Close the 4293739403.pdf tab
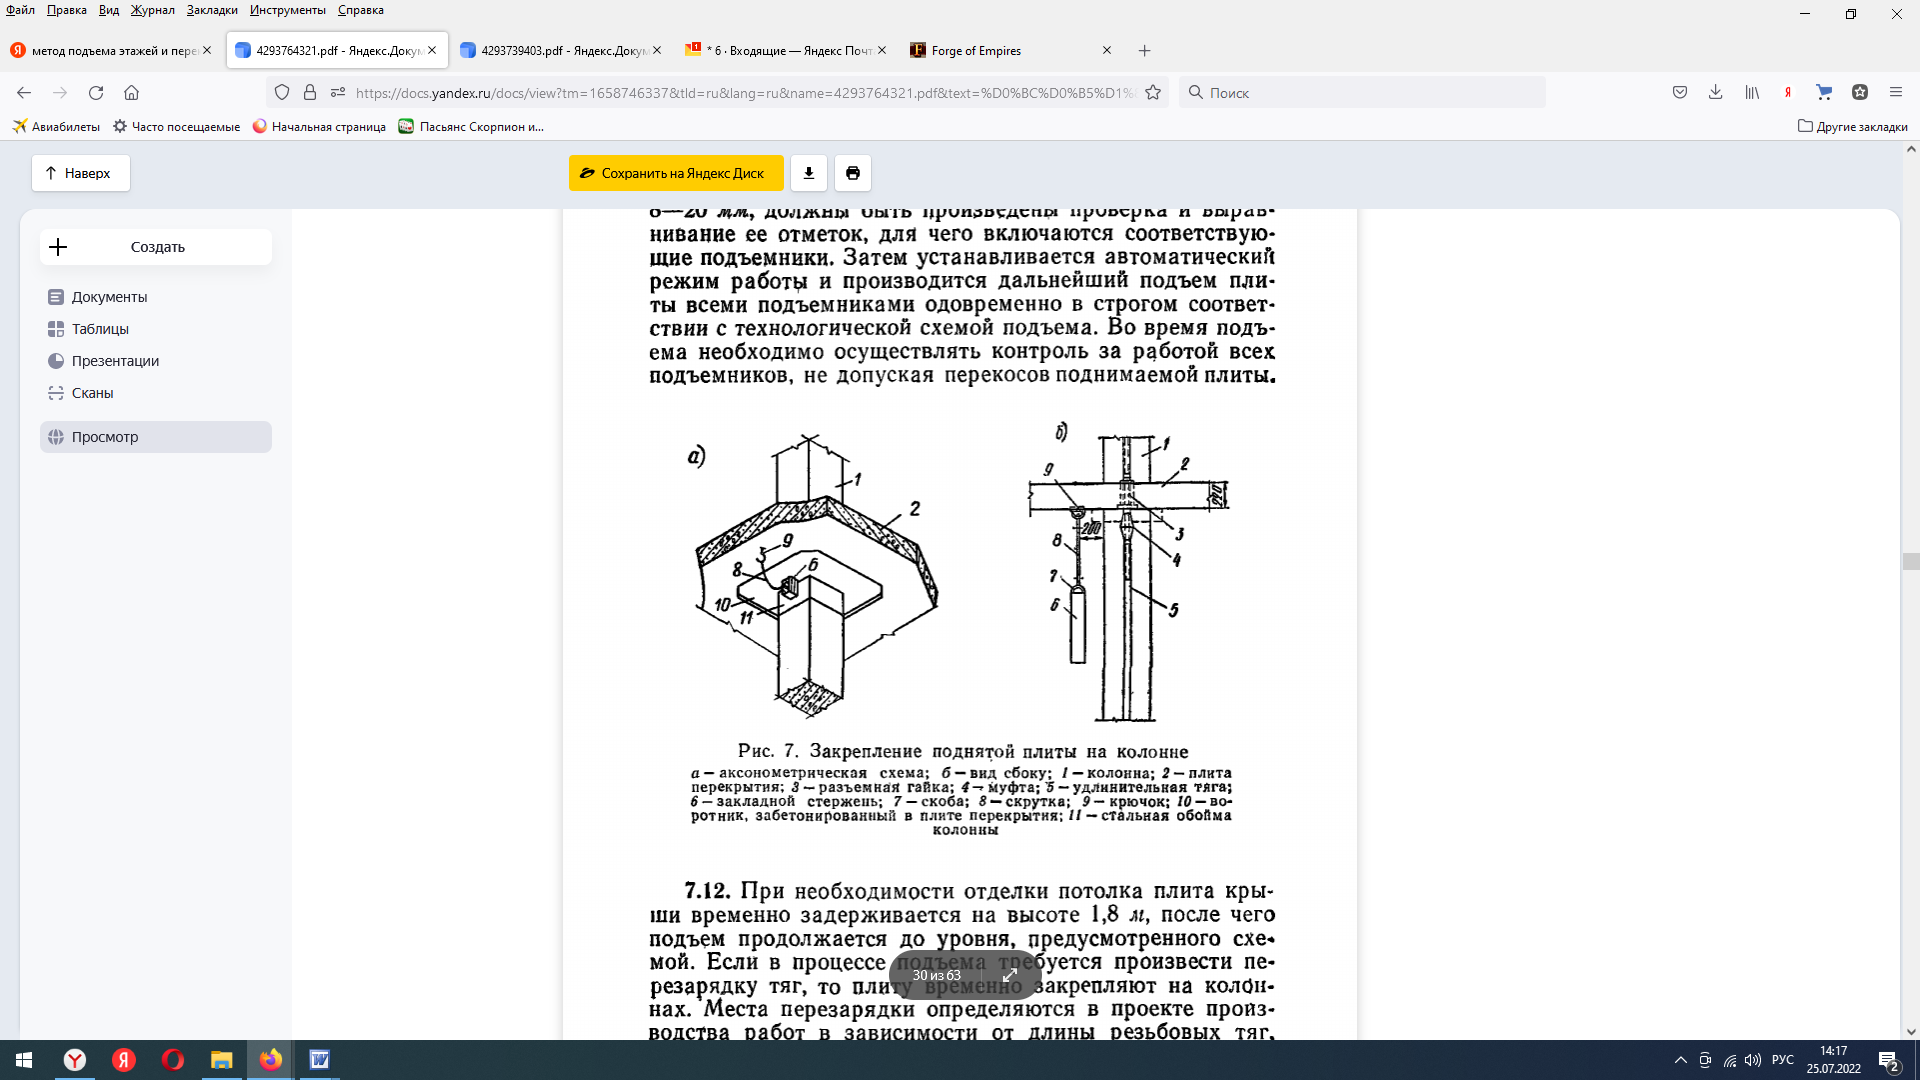 [657, 51]
